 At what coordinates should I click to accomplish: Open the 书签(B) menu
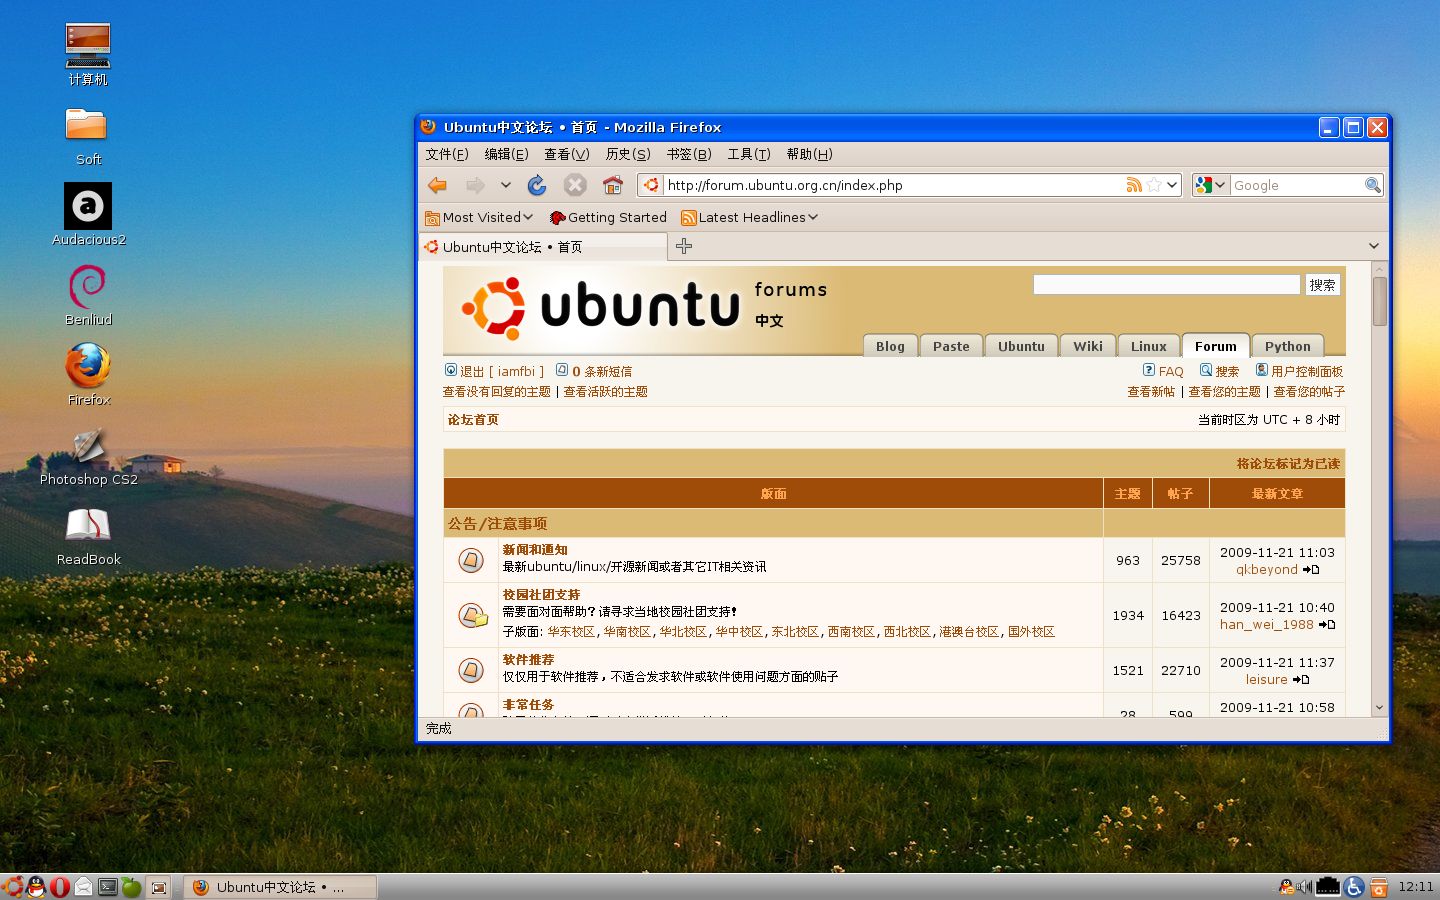[689, 154]
